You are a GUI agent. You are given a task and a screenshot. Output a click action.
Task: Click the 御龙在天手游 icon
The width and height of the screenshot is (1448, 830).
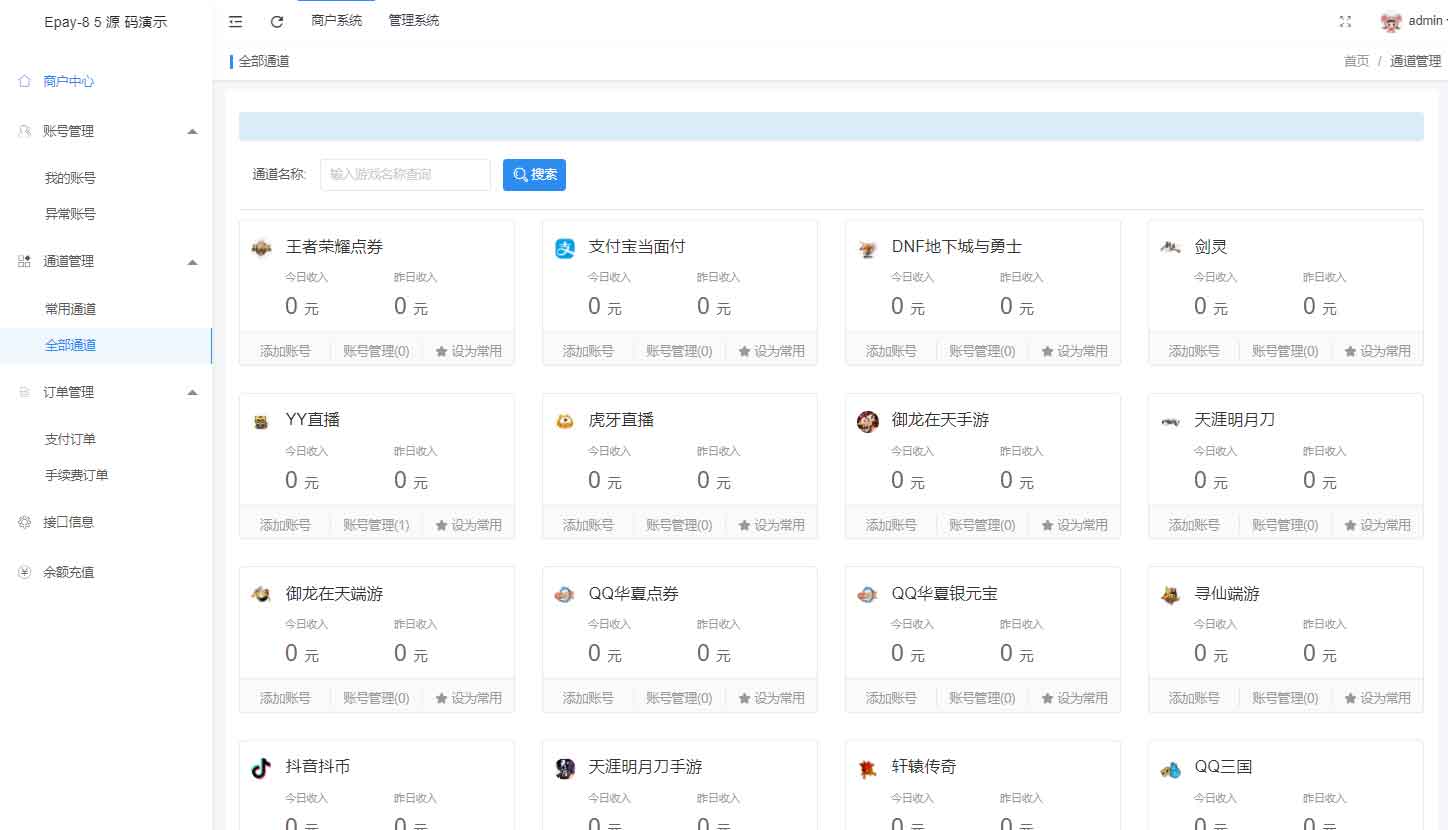click(x=868, y=421)
